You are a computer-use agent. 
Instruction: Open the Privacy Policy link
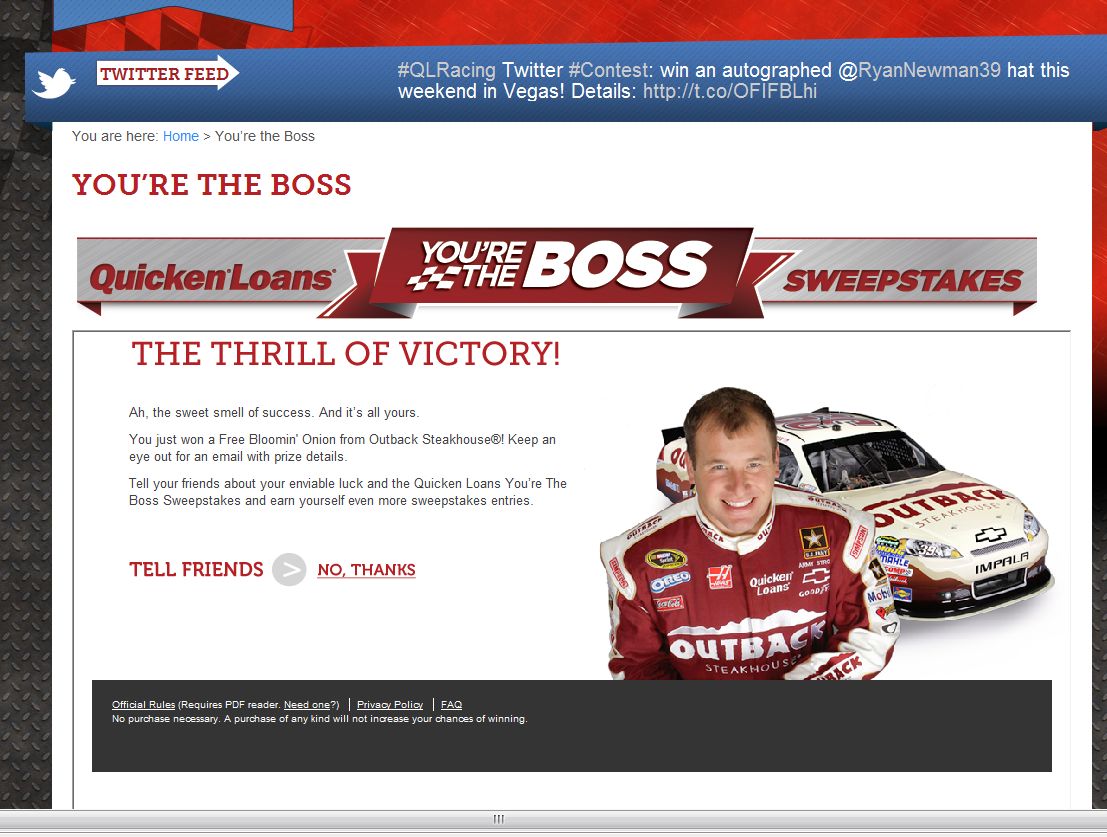[x=390, y=704]
